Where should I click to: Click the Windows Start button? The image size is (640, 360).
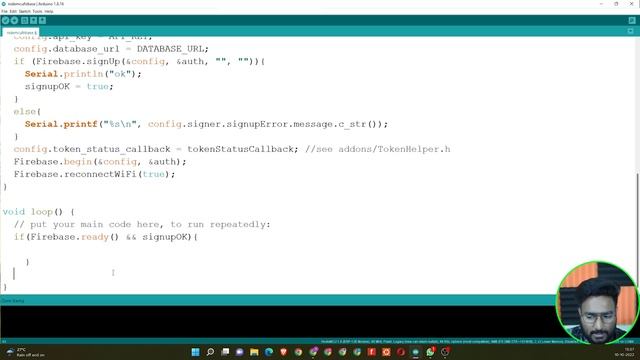pos(196,352)
